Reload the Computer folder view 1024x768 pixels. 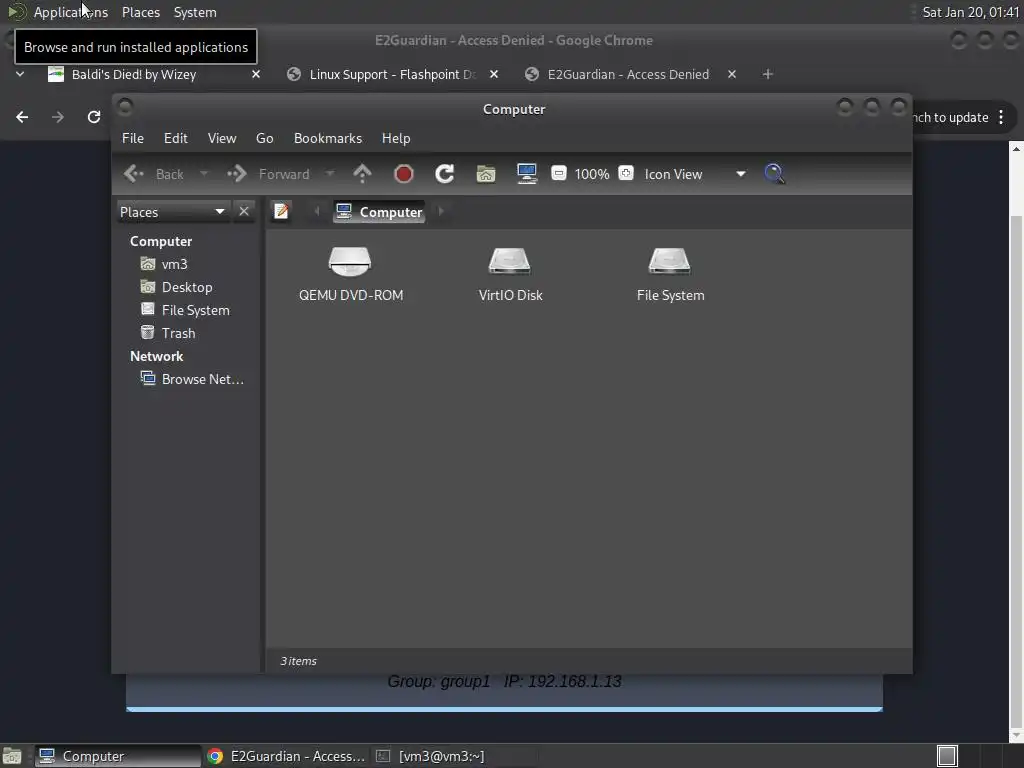click(x=445, y=174)
